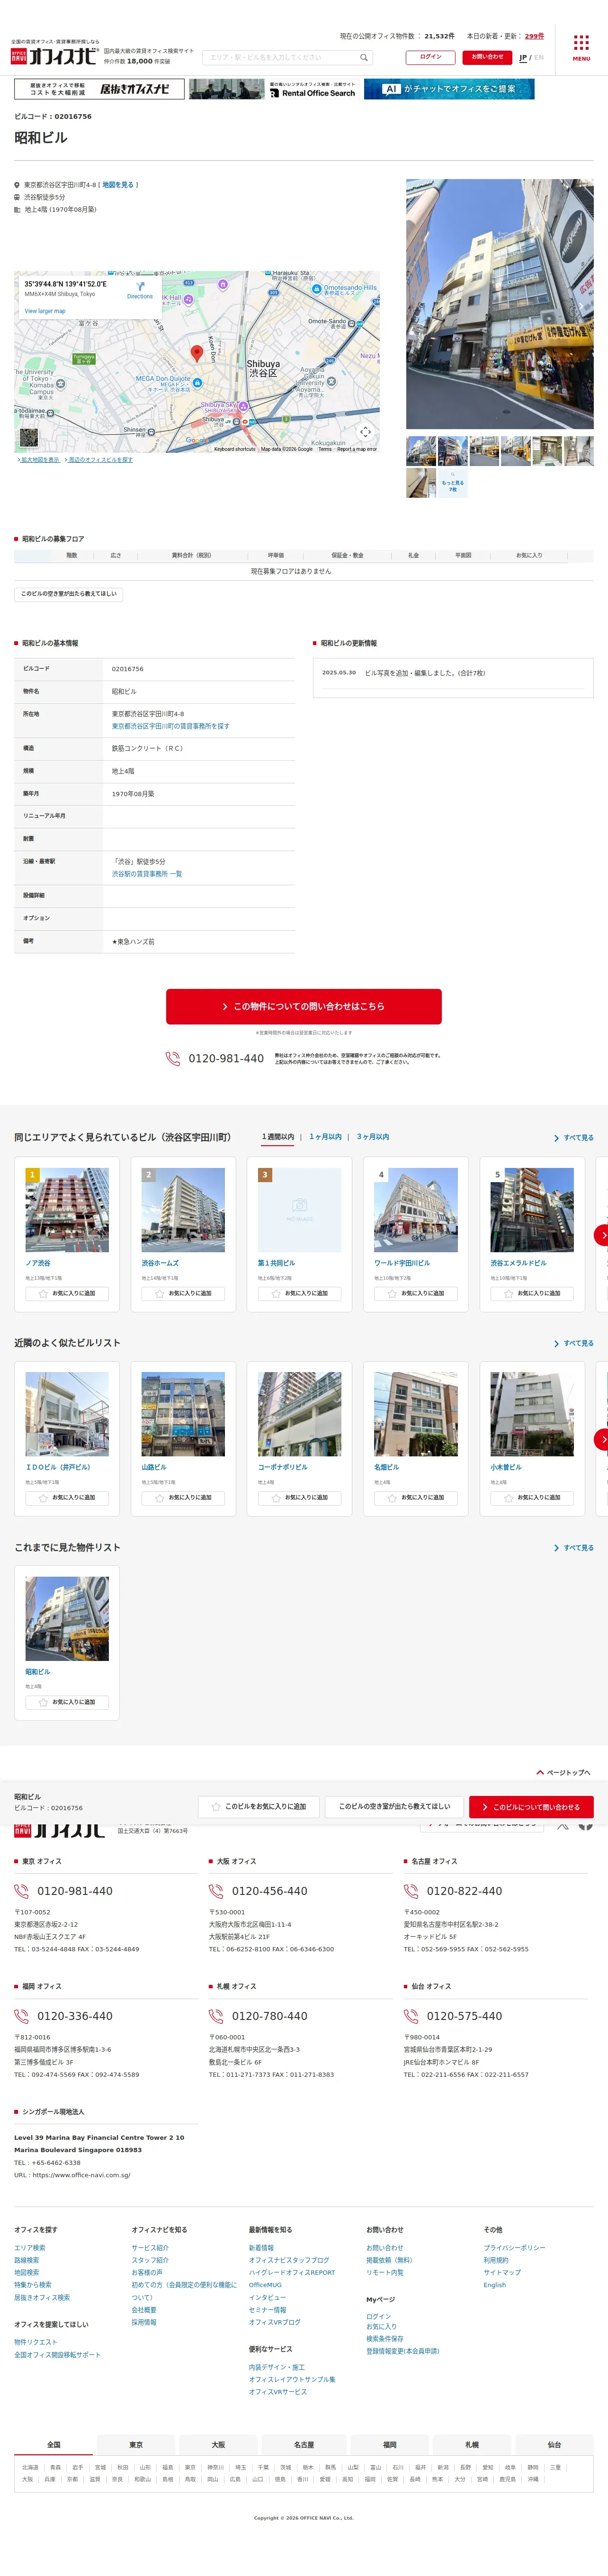The width and height of the screenshot is (608, 2576).
Task: Expand すべて見る for viewed properties
Action: (574, 1548)
